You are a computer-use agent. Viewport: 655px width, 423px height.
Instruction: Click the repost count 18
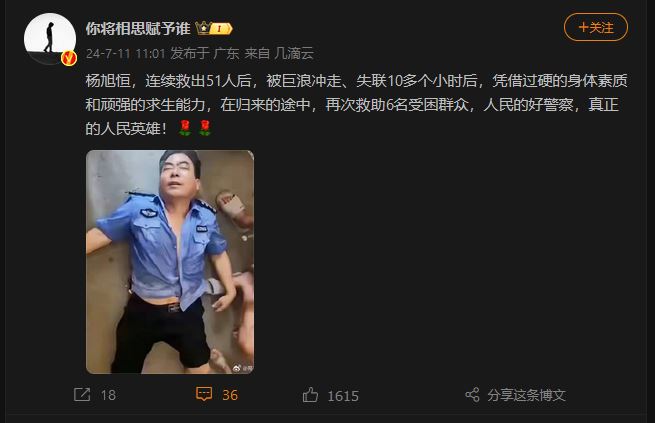coord(108,395)
